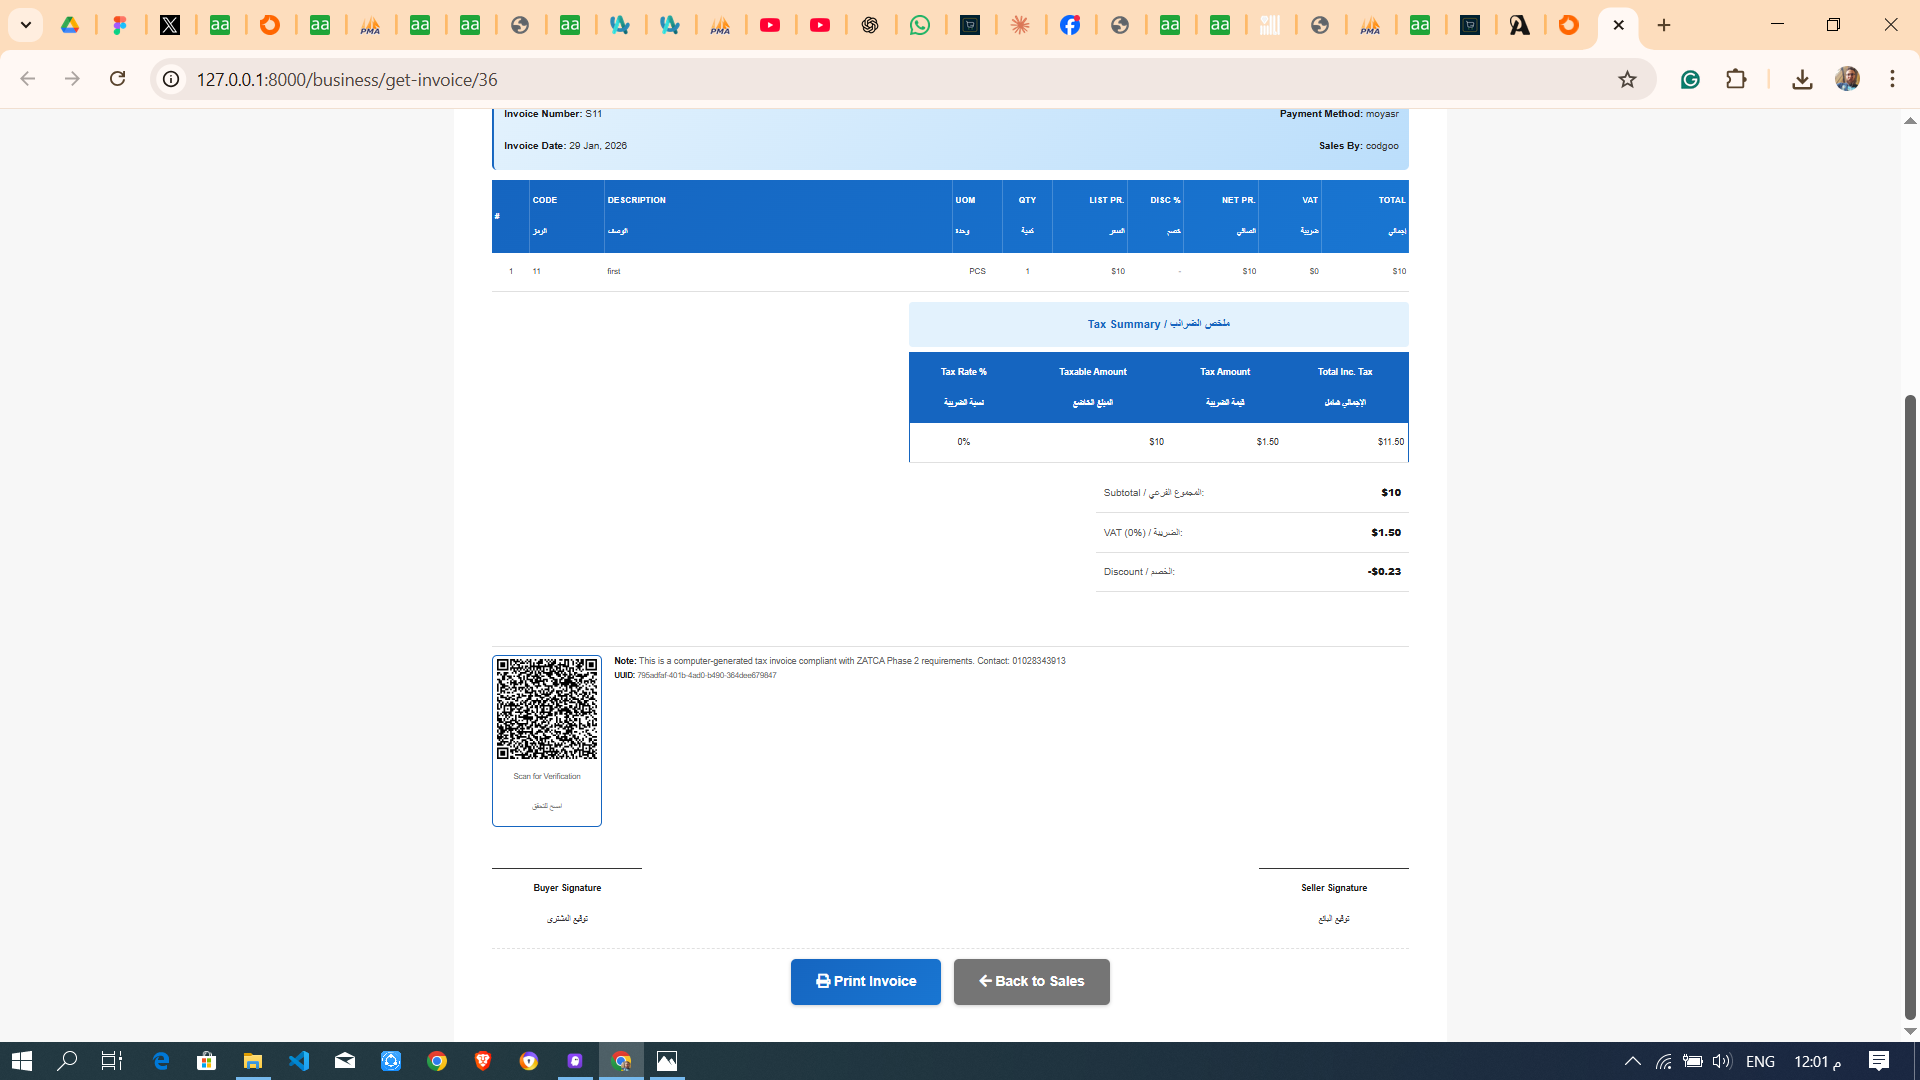Open the Downloads icon in toolbar
The height and width of the screenshot is (1080, 1920).
click(x=1803, y=79)
